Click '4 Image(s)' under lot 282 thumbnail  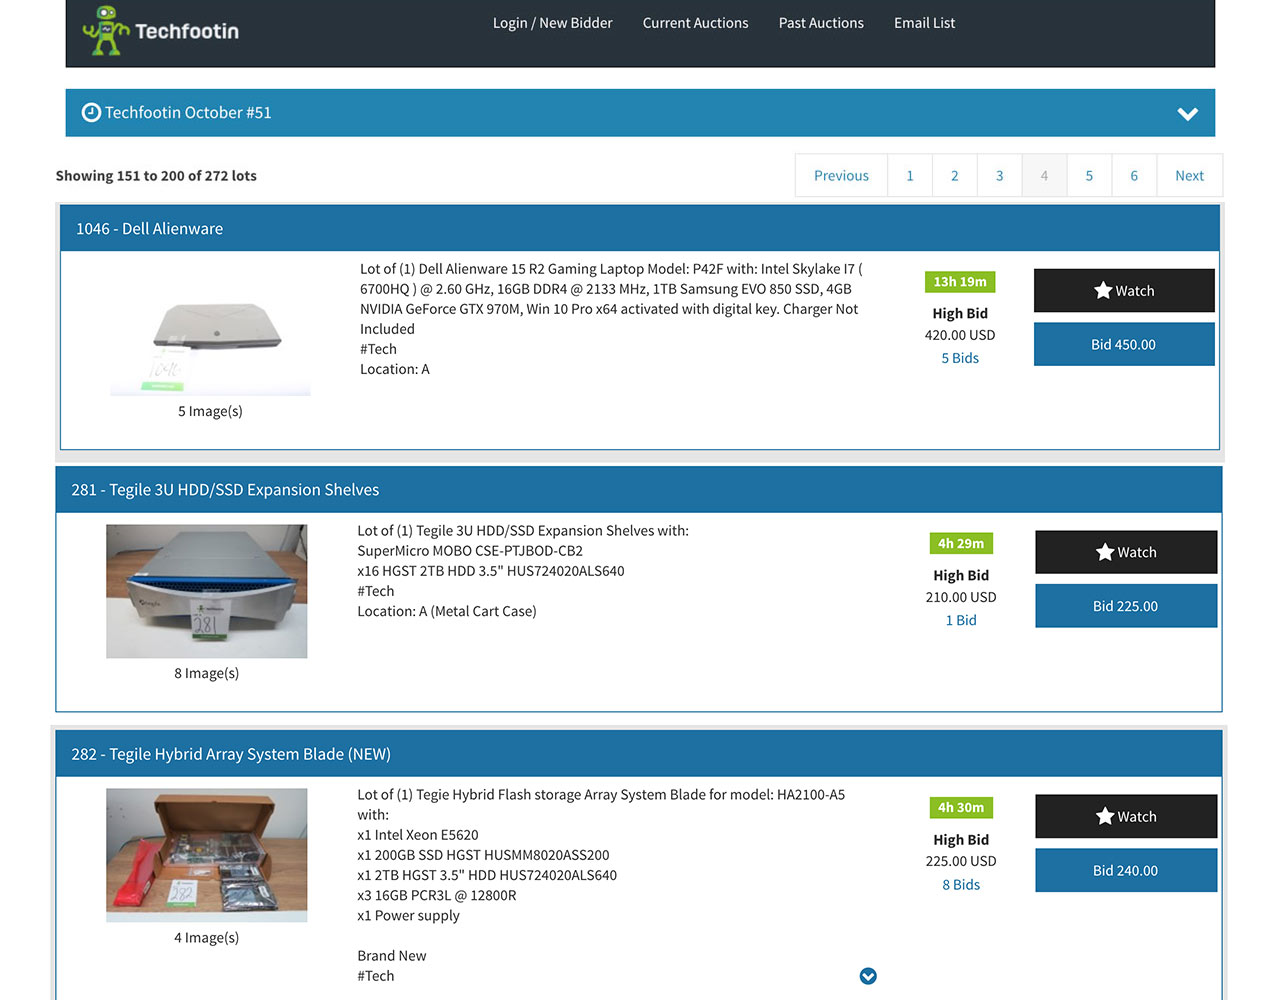click(x=207, y=938)
